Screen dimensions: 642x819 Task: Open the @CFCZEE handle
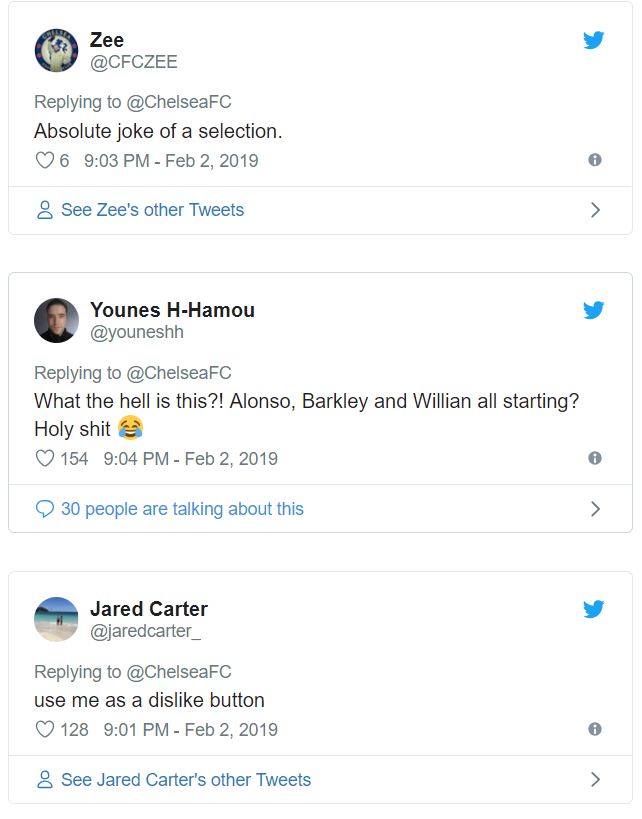coord(133,62)
